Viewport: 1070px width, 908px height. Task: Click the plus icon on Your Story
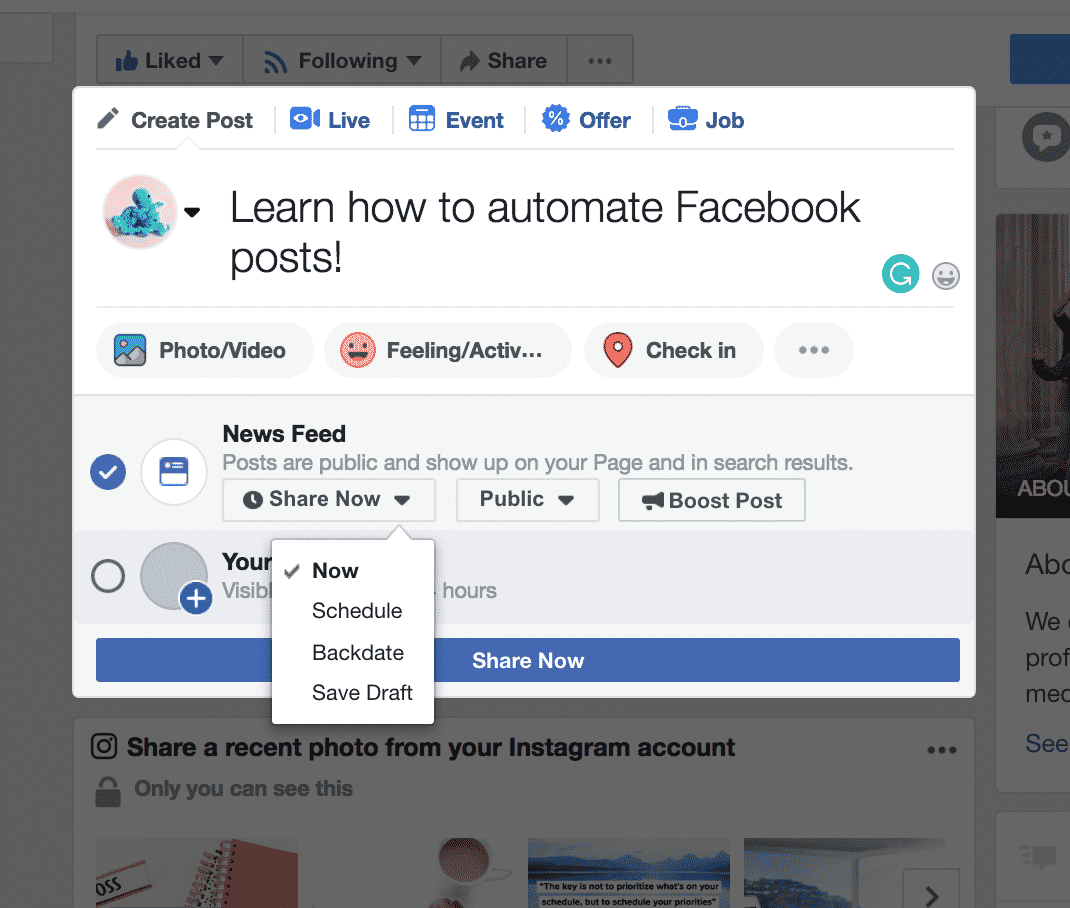(196, 599)
